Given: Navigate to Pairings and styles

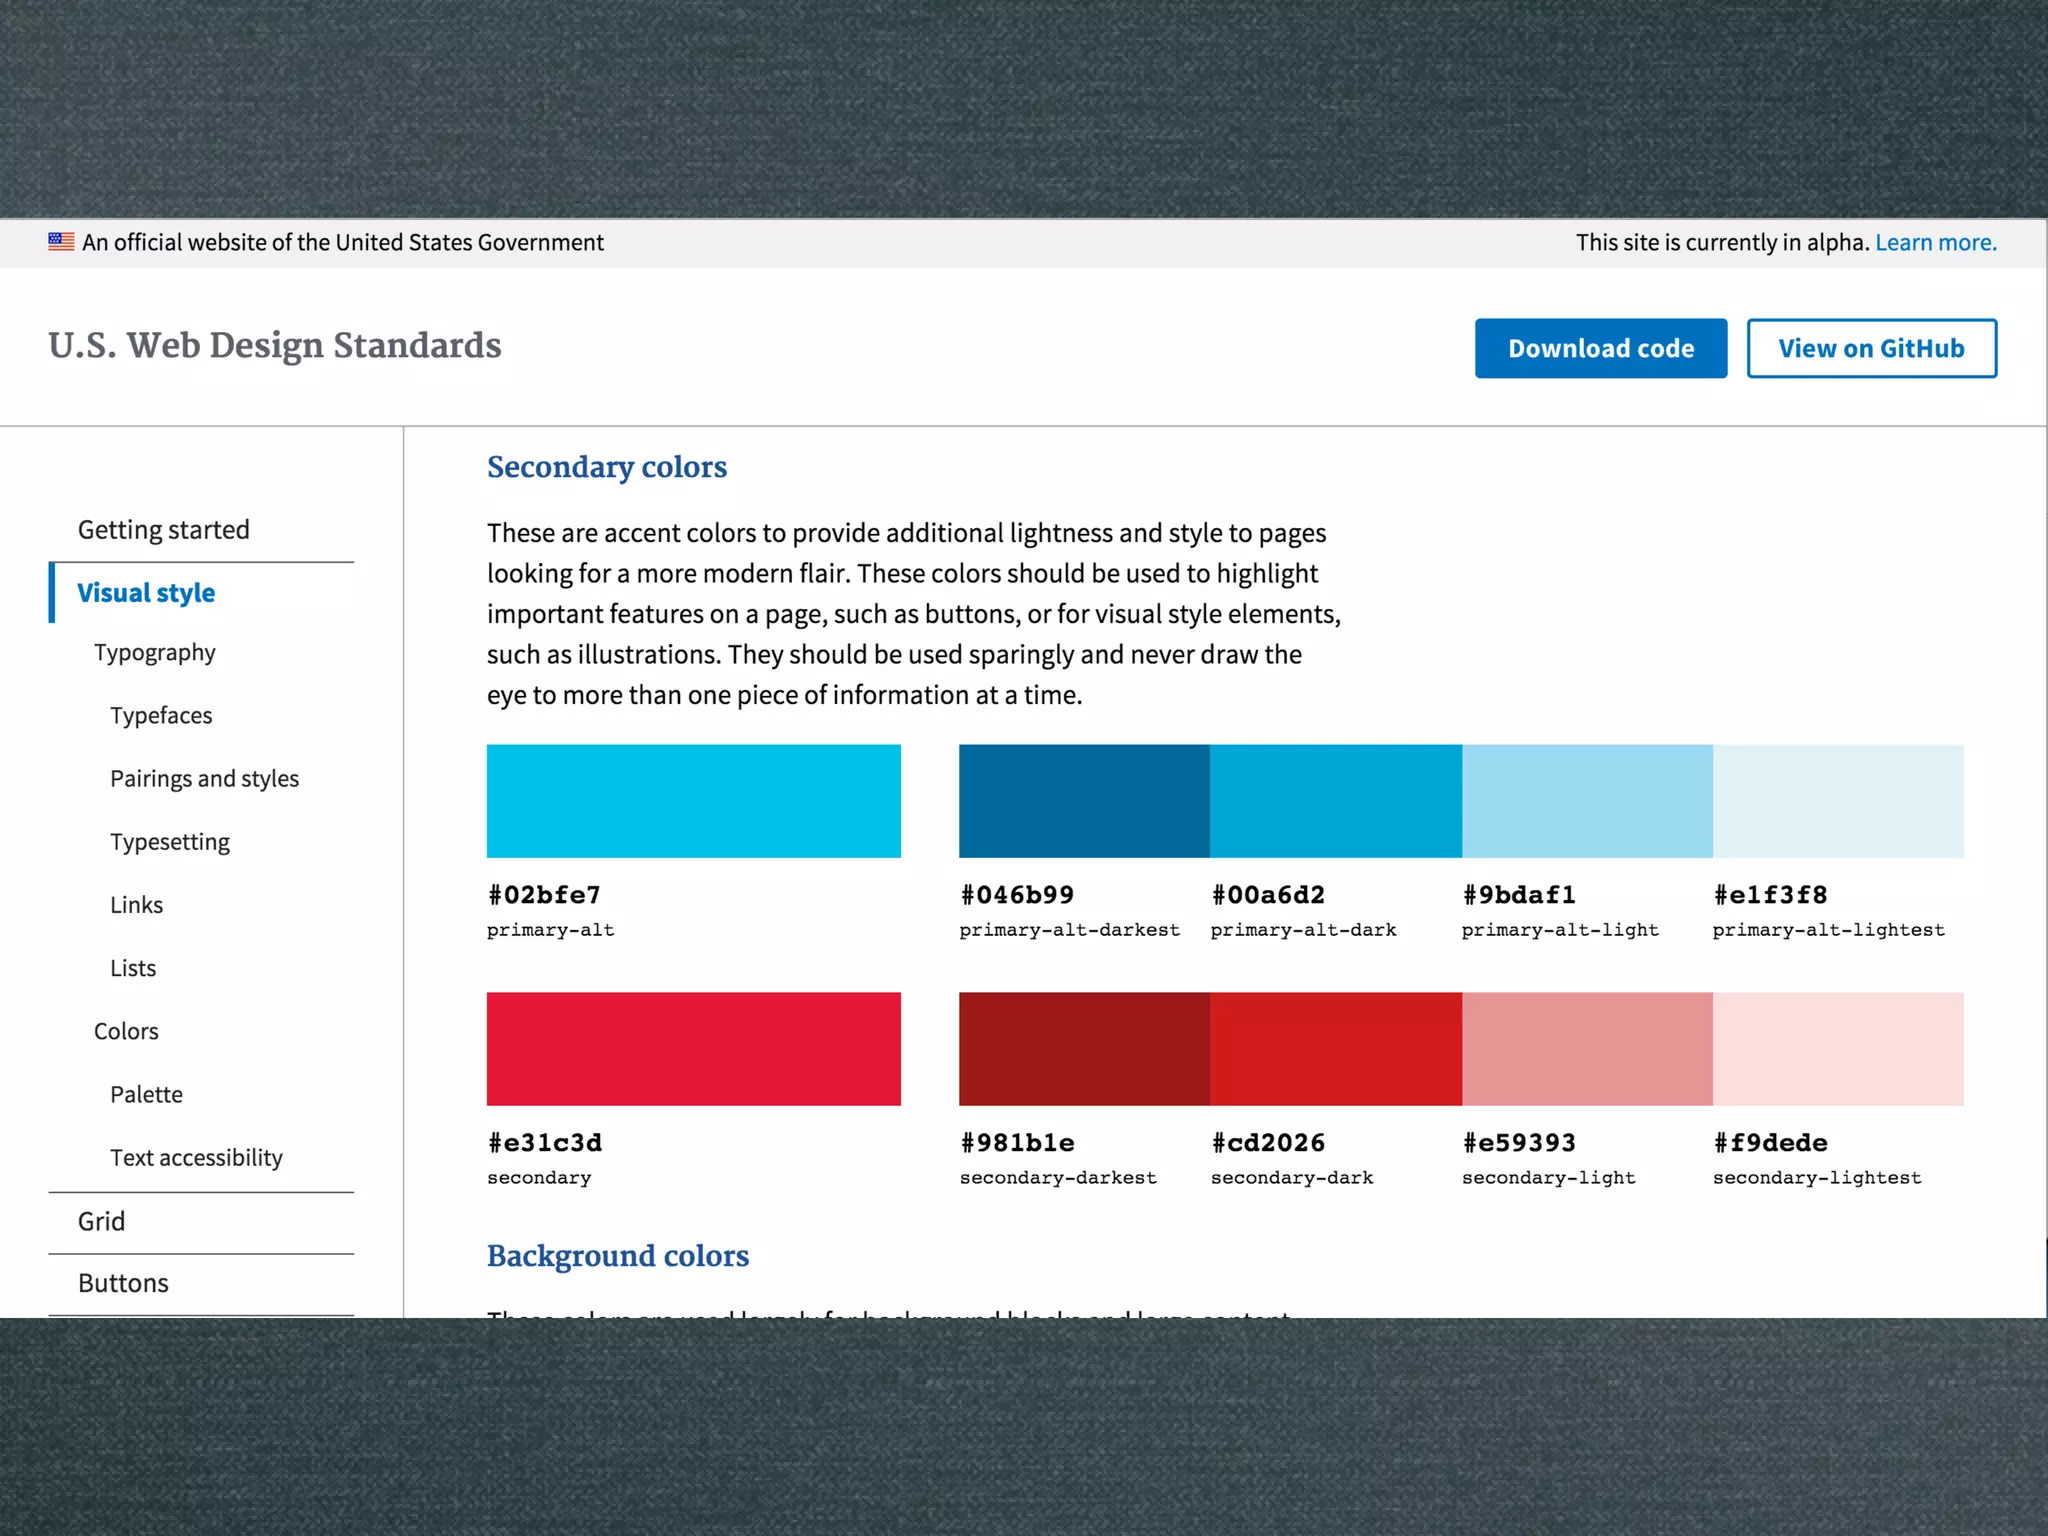Looking at the screenshot, I should (204, 779).
